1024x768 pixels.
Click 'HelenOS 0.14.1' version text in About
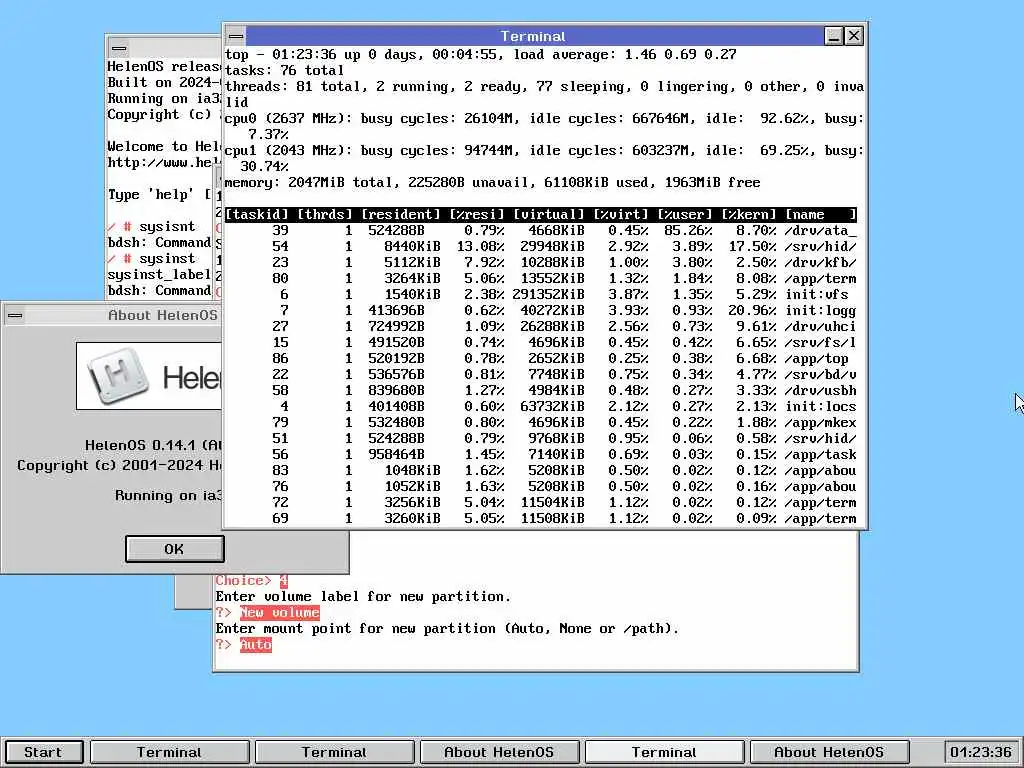coord(140,445)
